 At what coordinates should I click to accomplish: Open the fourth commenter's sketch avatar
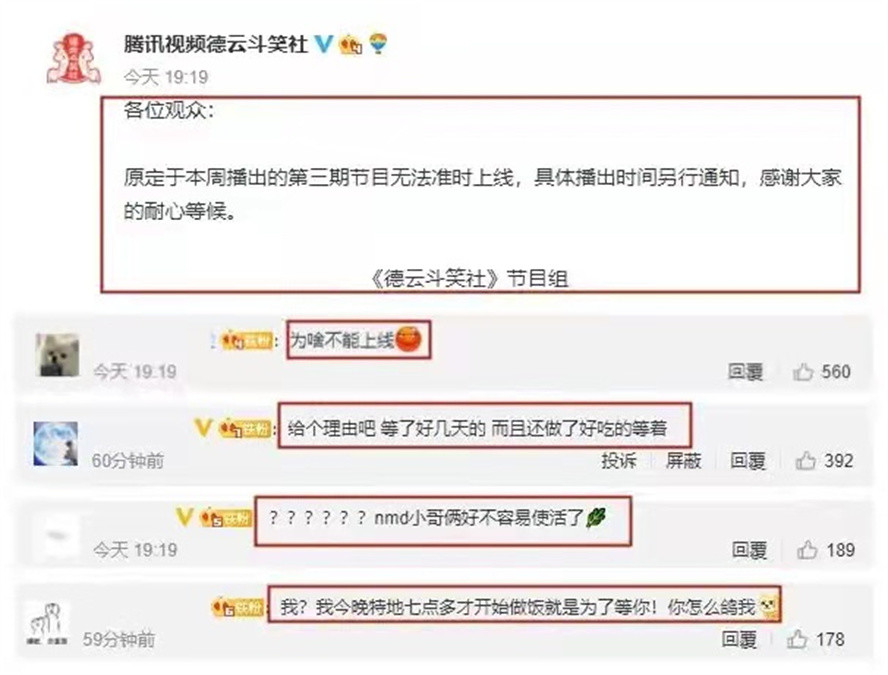[x=48, y=624]
